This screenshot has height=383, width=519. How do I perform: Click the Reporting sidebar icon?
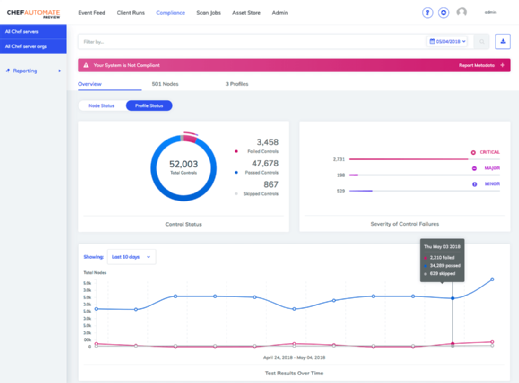(x=8, y=71)
